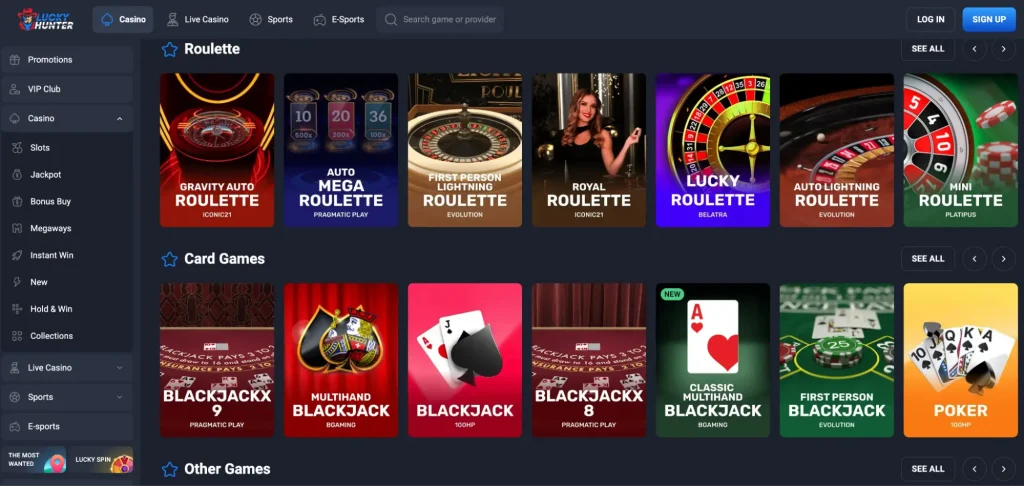Viewport: 1024px width, 486px height.
Task: Click the Lucky Hunter logo
Action: pos(45,20)
